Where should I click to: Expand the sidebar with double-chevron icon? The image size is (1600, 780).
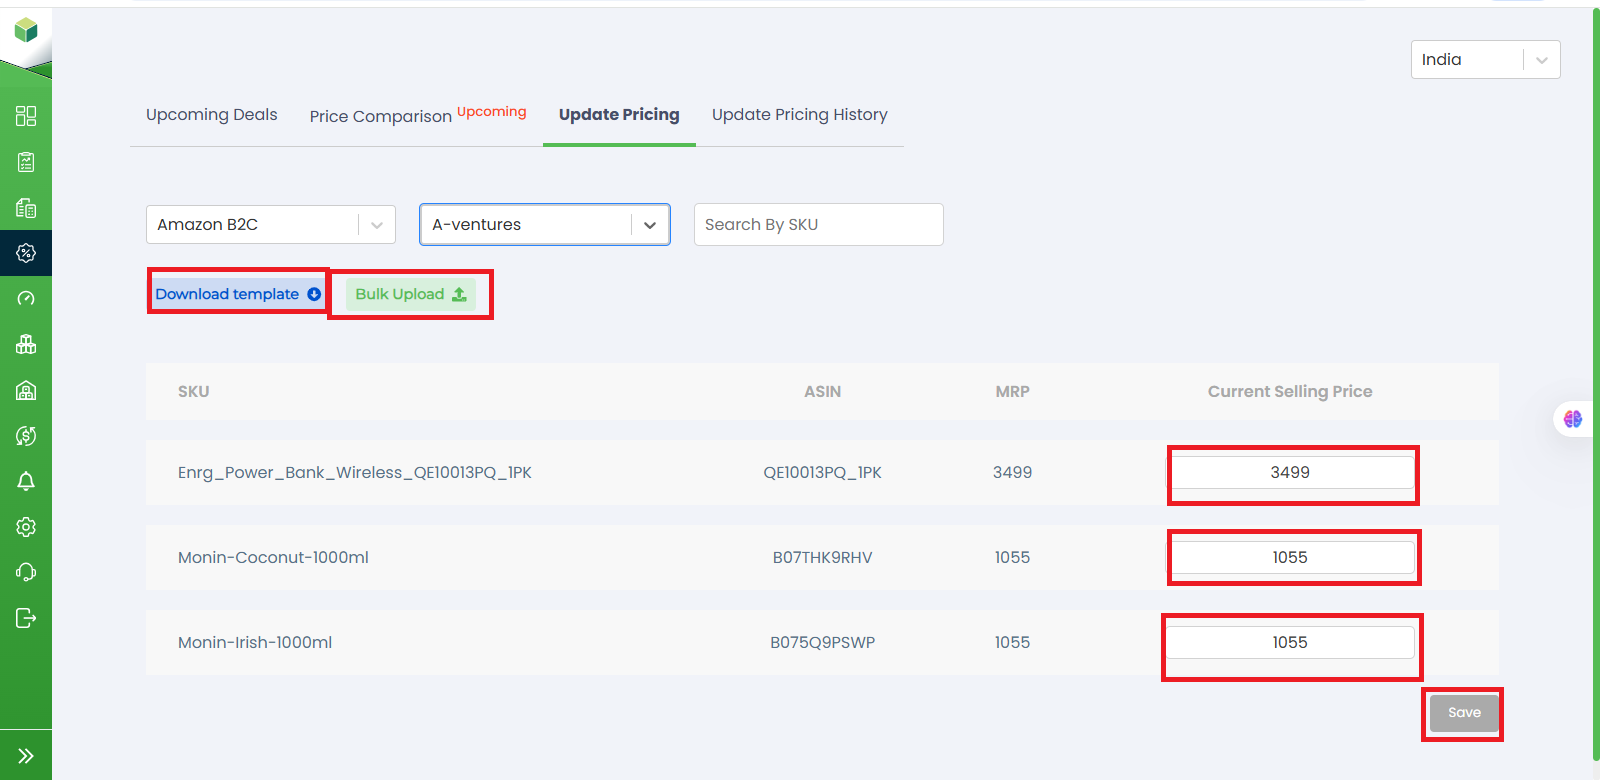26,756
